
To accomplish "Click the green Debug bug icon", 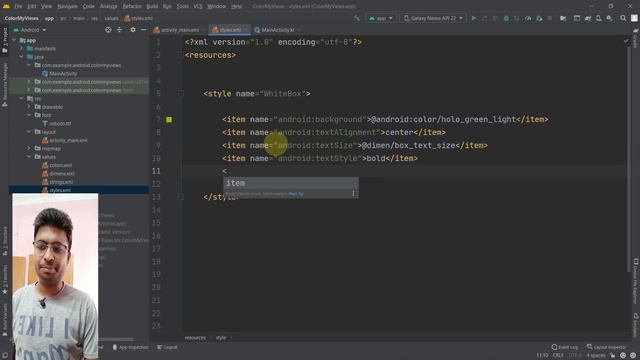I will (506, 18).
